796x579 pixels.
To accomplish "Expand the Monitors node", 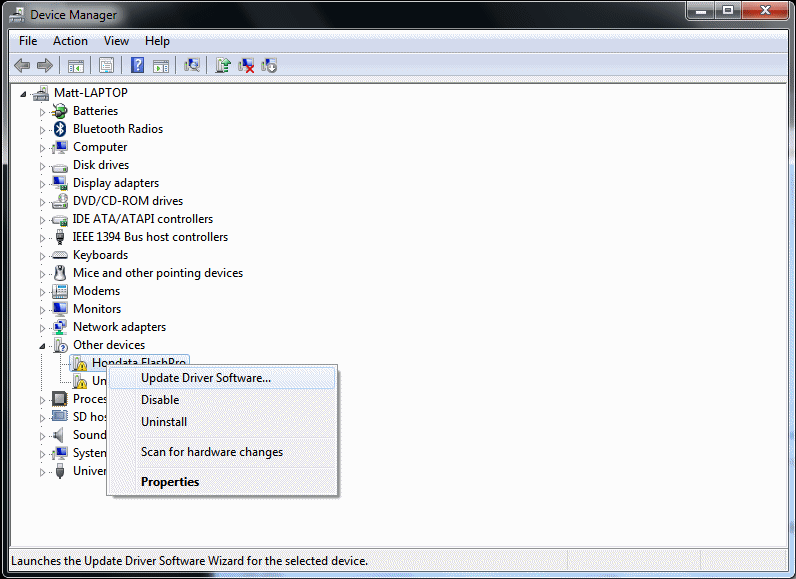I will pos(42,310).
